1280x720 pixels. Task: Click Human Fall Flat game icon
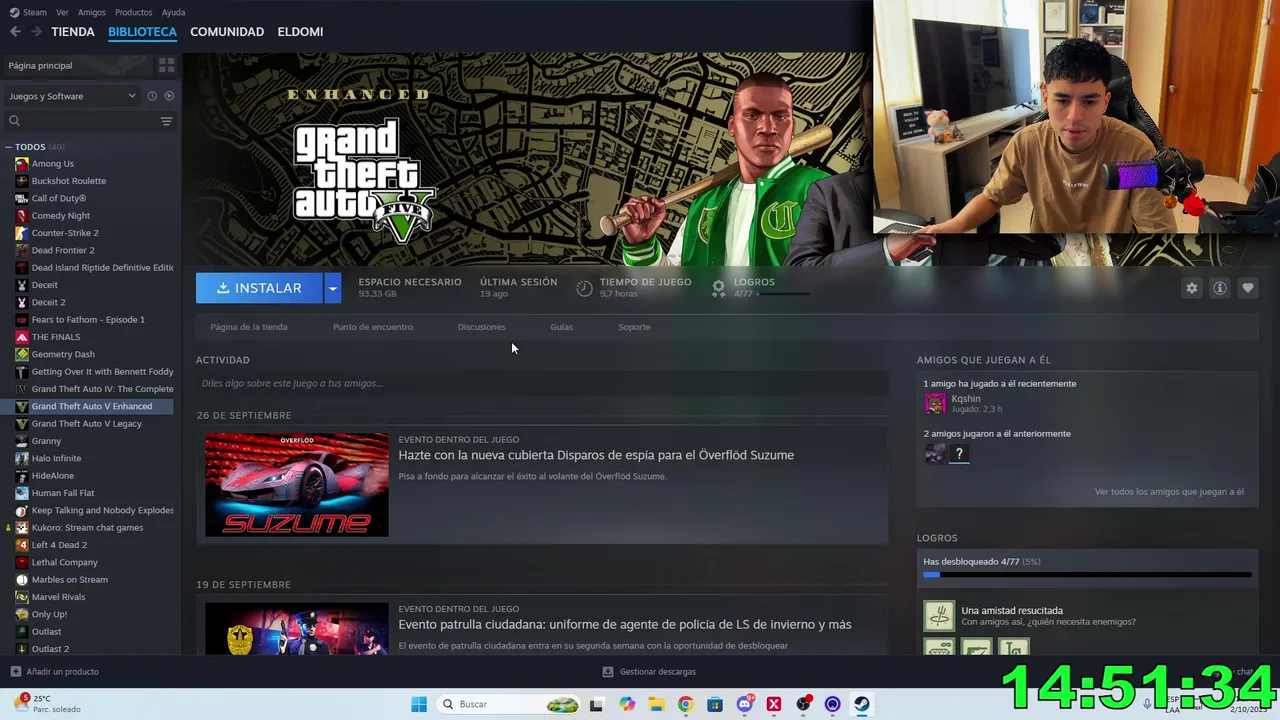[22, 493]
